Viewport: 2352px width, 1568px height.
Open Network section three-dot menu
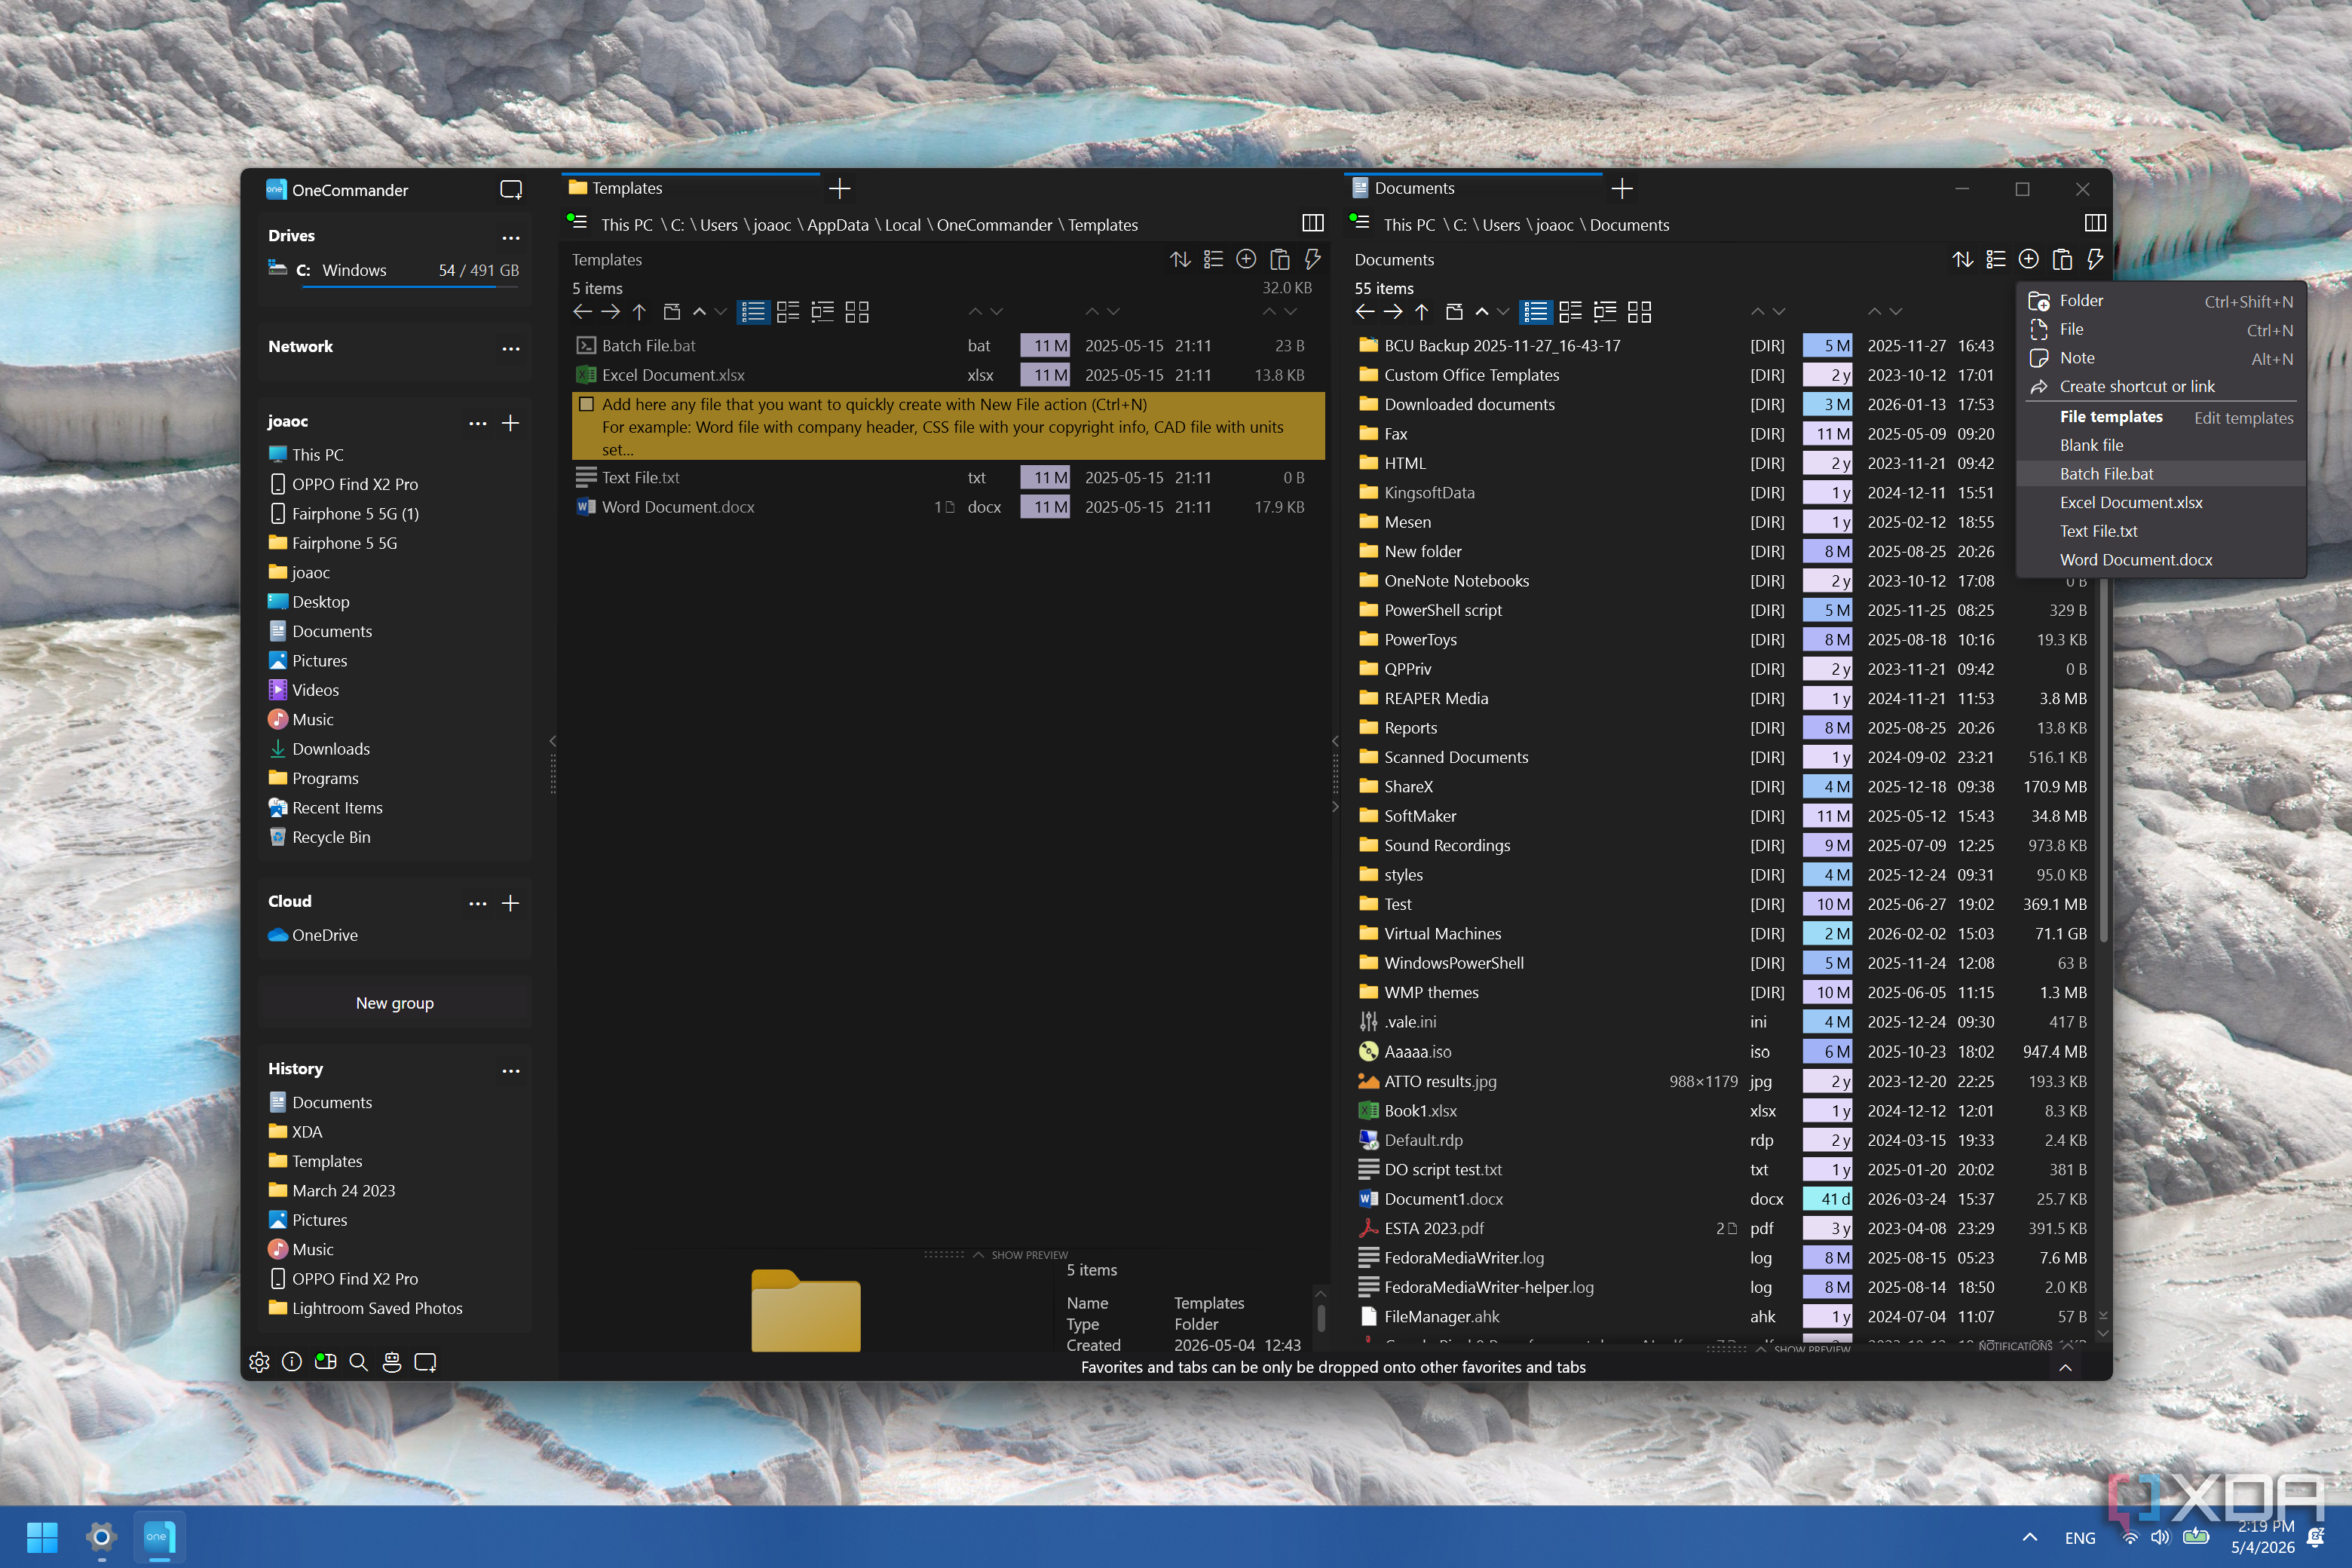point(511,348)
